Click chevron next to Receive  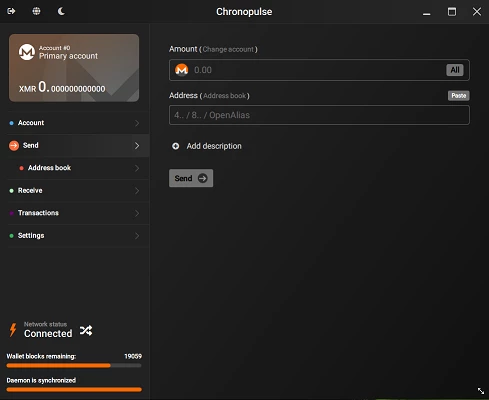(137, 191)
